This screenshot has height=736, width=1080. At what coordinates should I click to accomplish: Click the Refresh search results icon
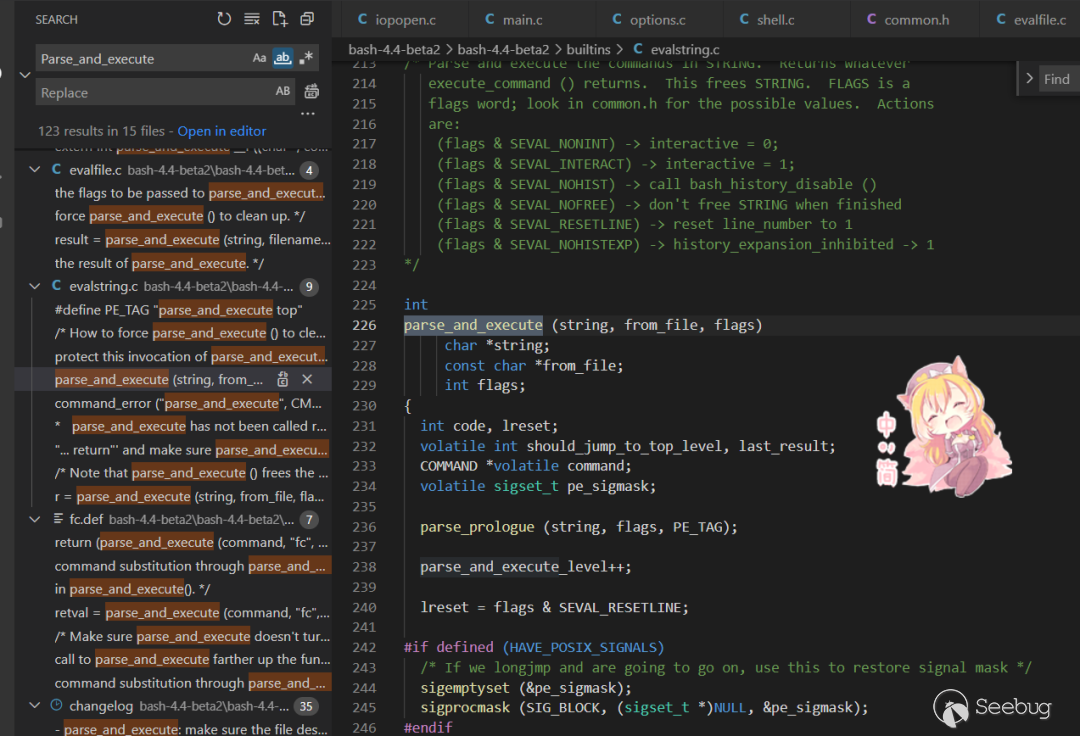tap(224, 19)
